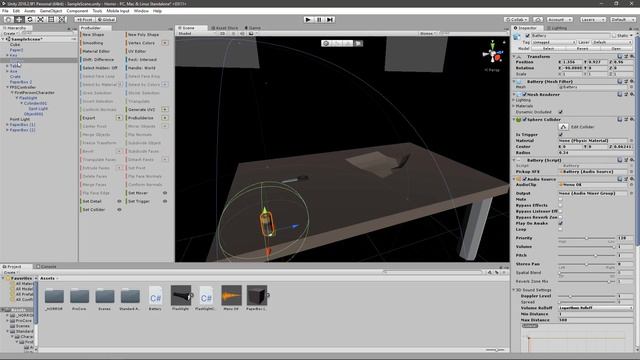The width and height of the screenshot is (640, 360).
Task: Expand Lighting section of Mesh Renderer
Action: [x=514, y=100]
